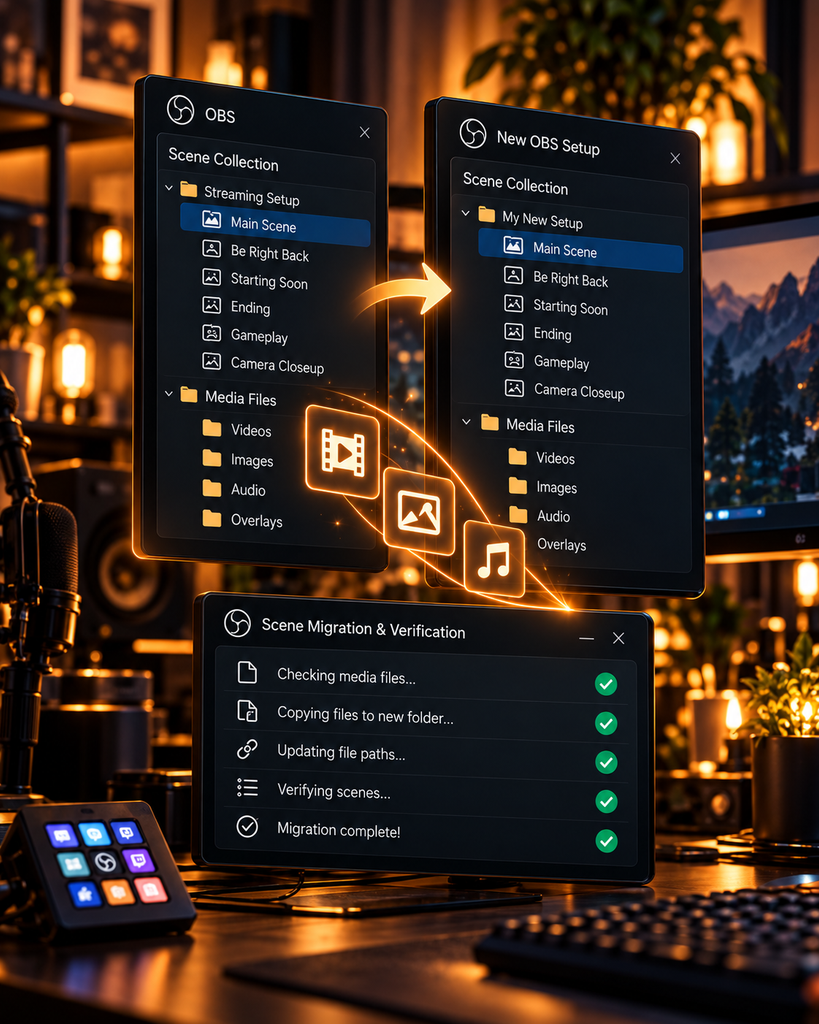Click the Scene Collection header in OBS window
819x1024 pixels.
[223, 159]
